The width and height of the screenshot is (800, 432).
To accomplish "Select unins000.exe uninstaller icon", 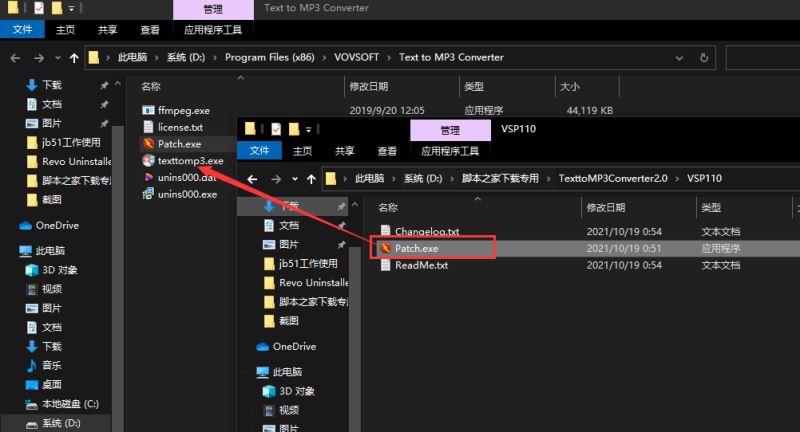I will 148,194.
